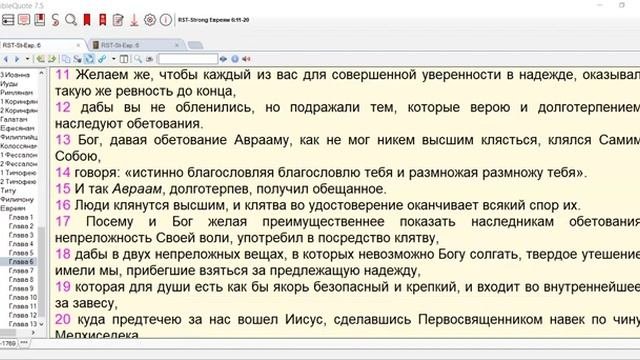Click italic word Авраам in verse 15
Screen dimensions: 640x360
point(137,189)
